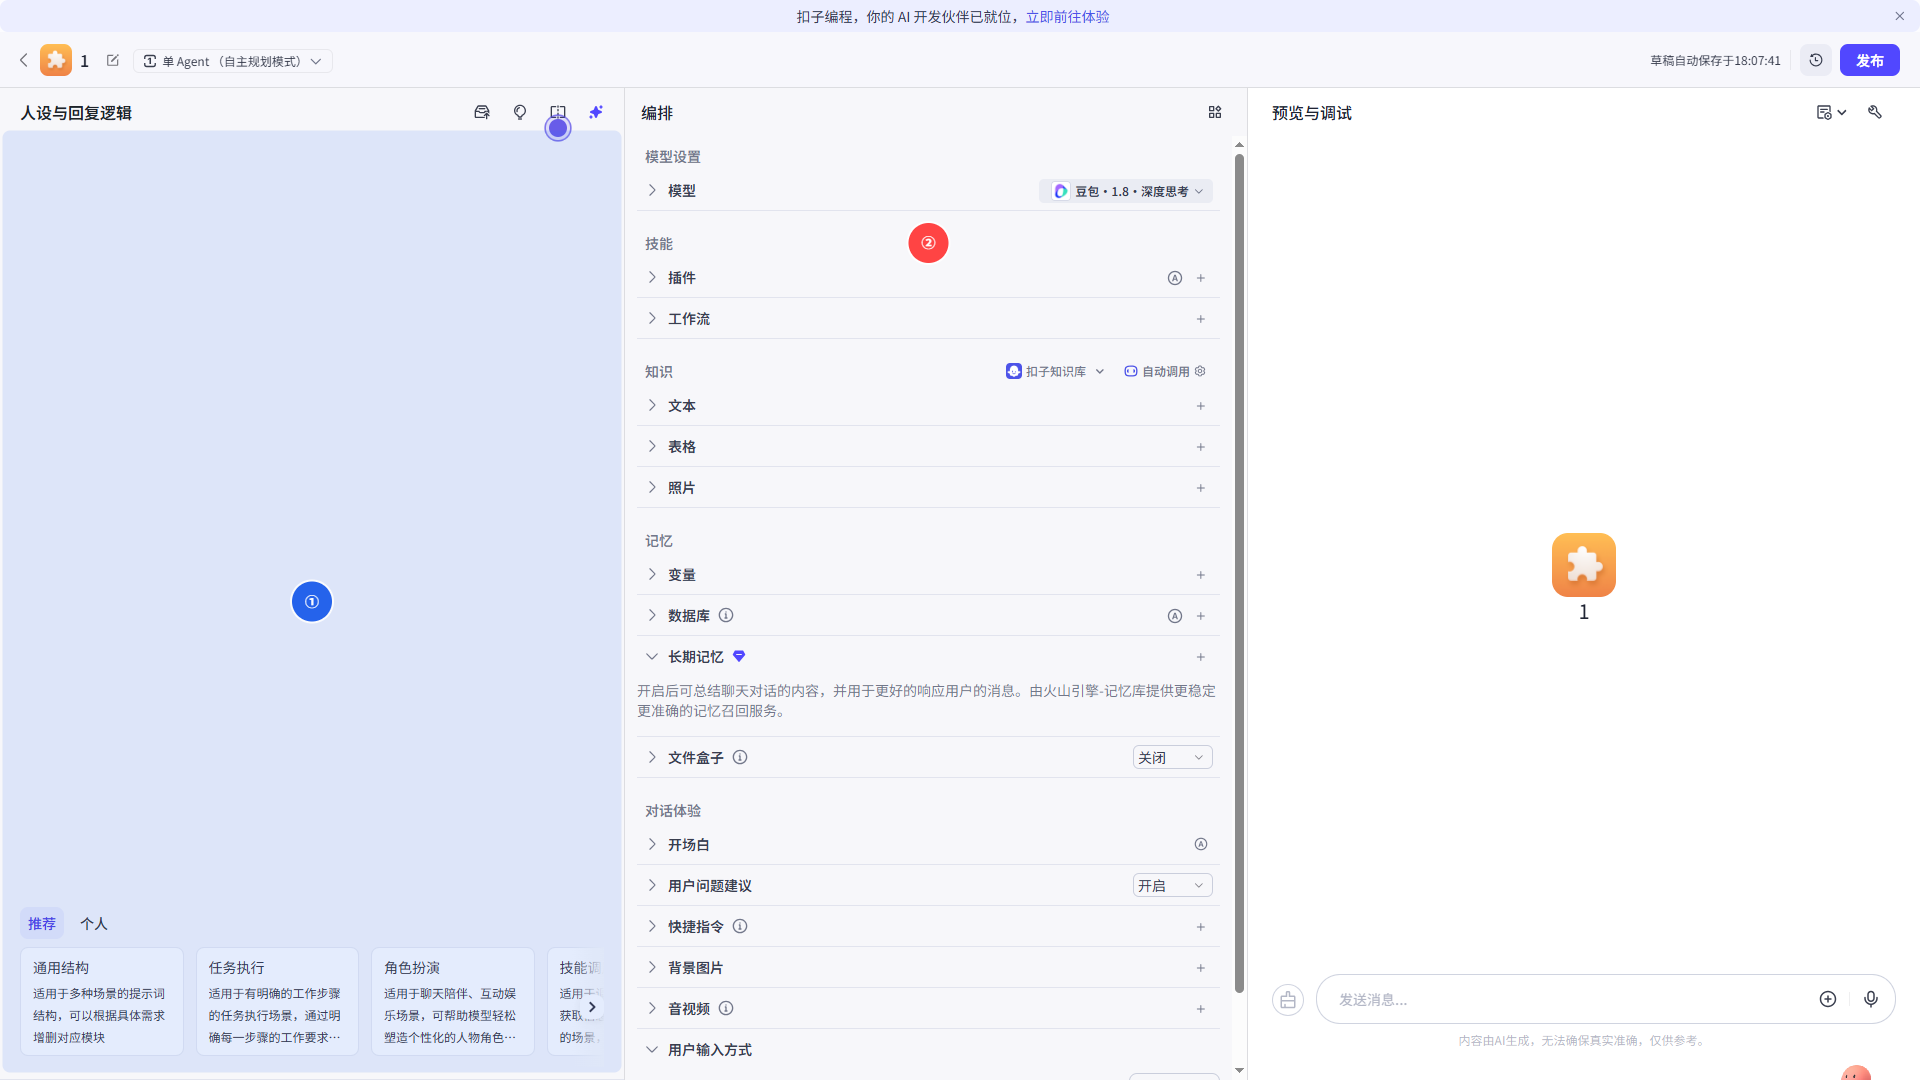Viewport: 1920px width, 1080px height.
Task: Open version history via the clock icon
Action: 1816,60
